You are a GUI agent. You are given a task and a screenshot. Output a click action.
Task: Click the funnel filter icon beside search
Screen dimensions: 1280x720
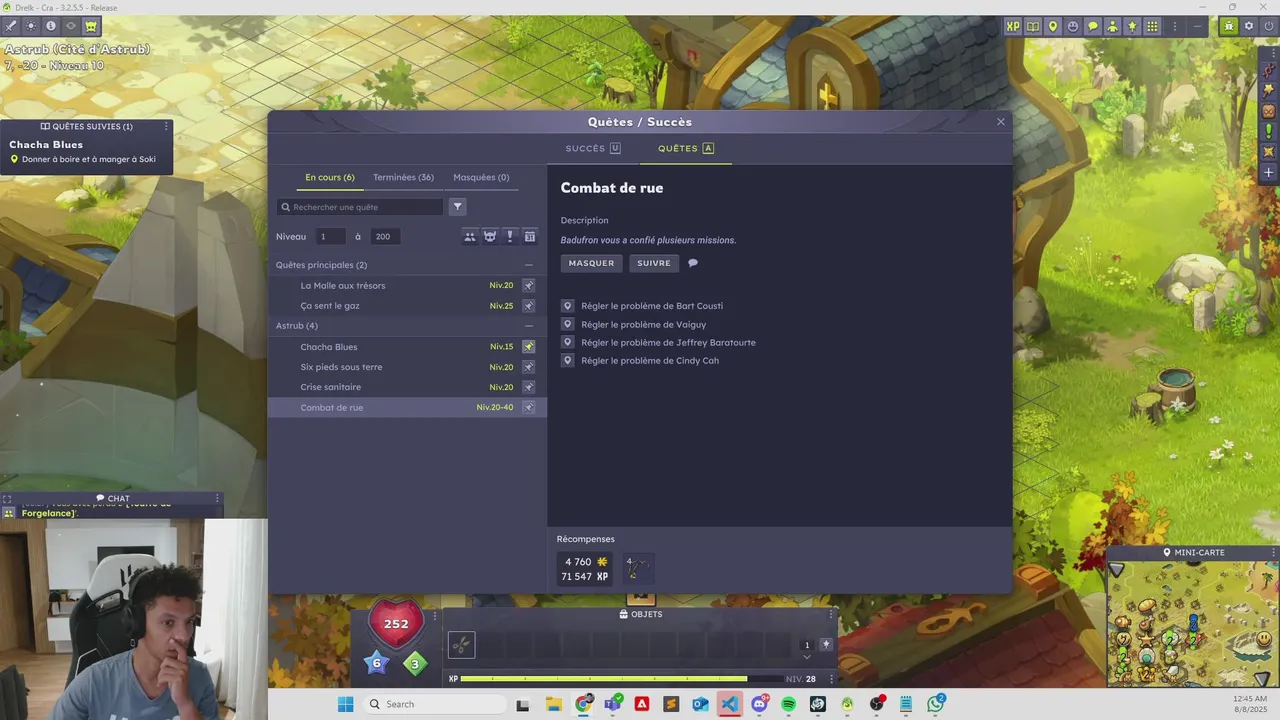pyautogui.click(x=457, y=207)
